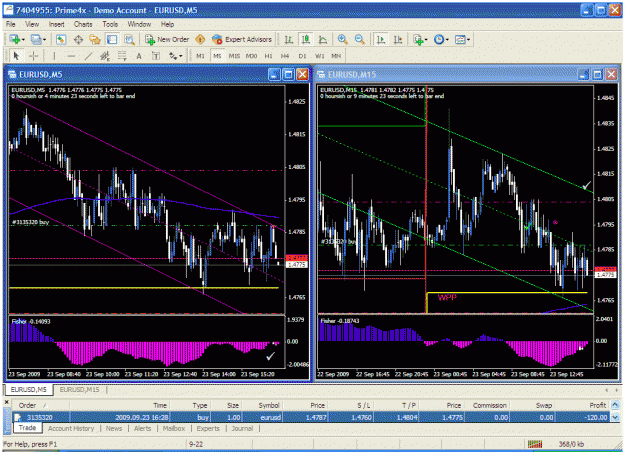Open the Indicators list dropdown

pos(421,39)
